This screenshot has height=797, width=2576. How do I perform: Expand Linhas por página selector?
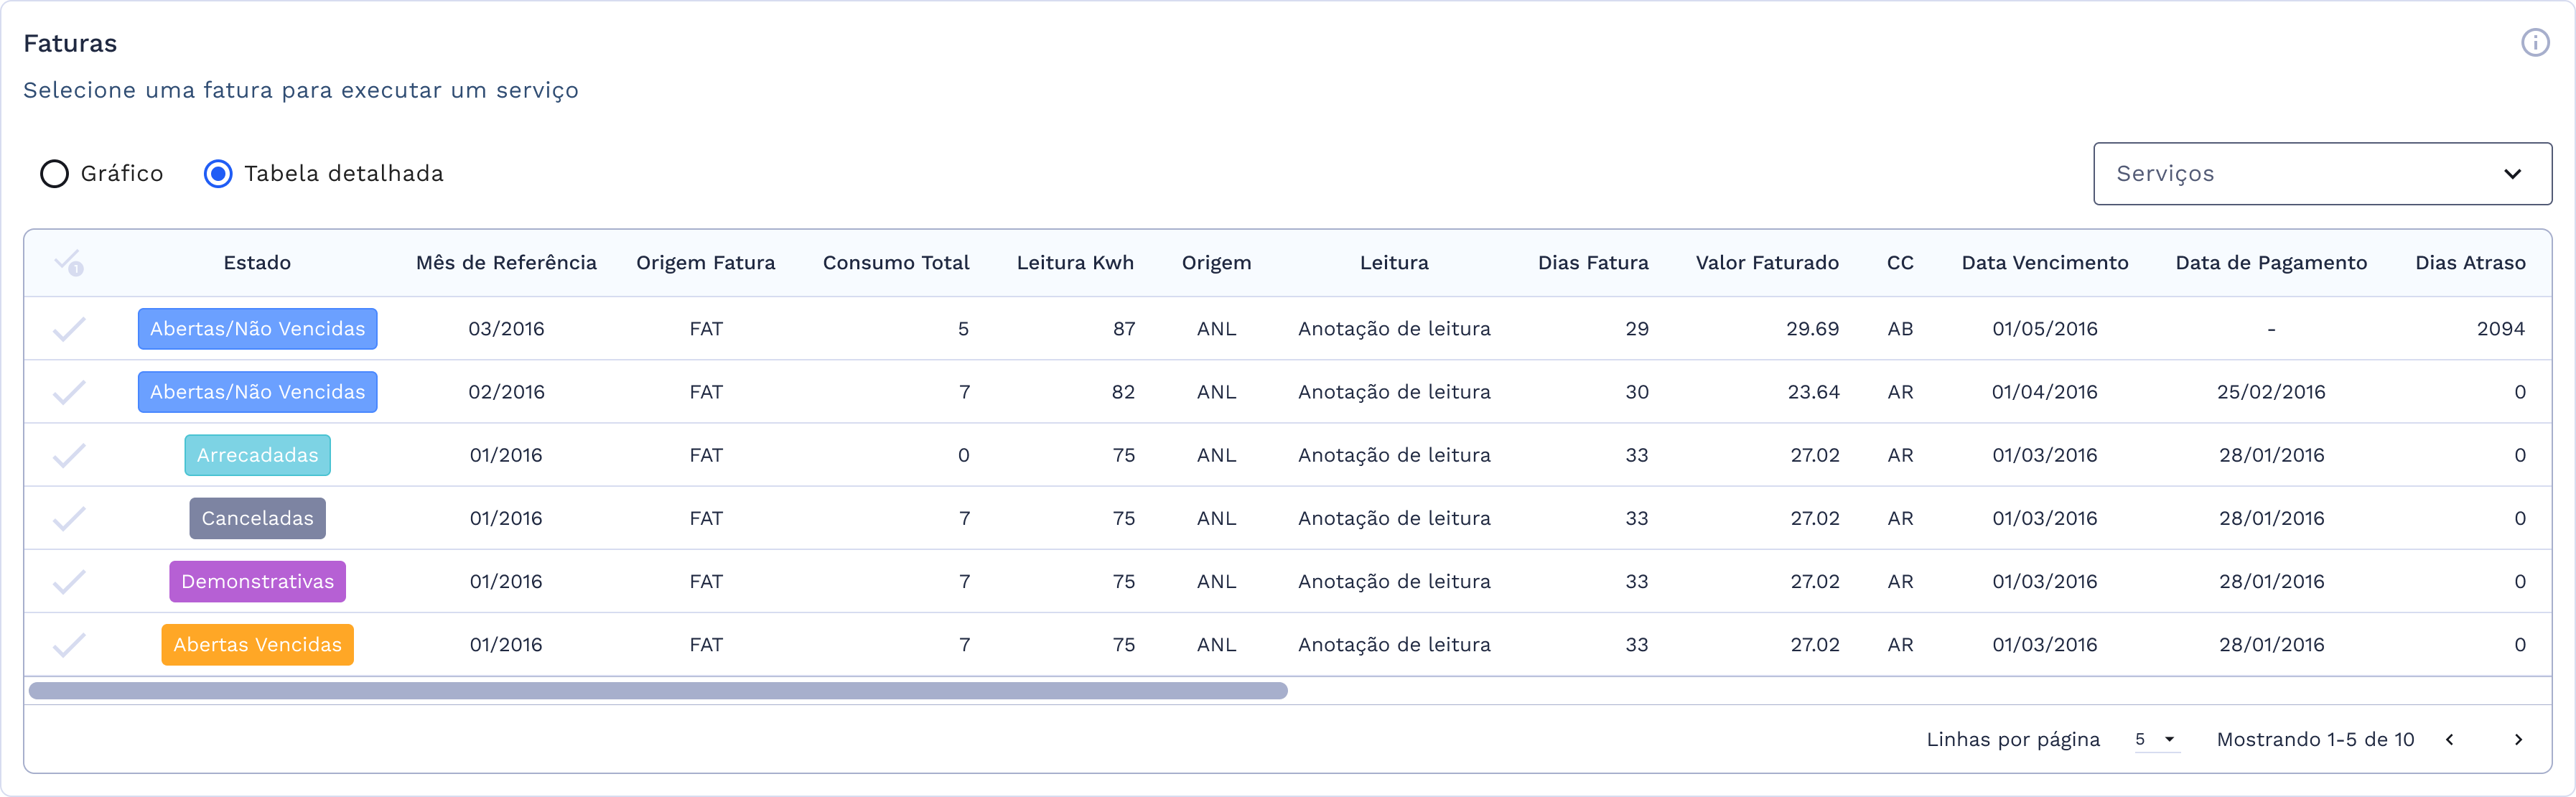(x=2155, y=740)
